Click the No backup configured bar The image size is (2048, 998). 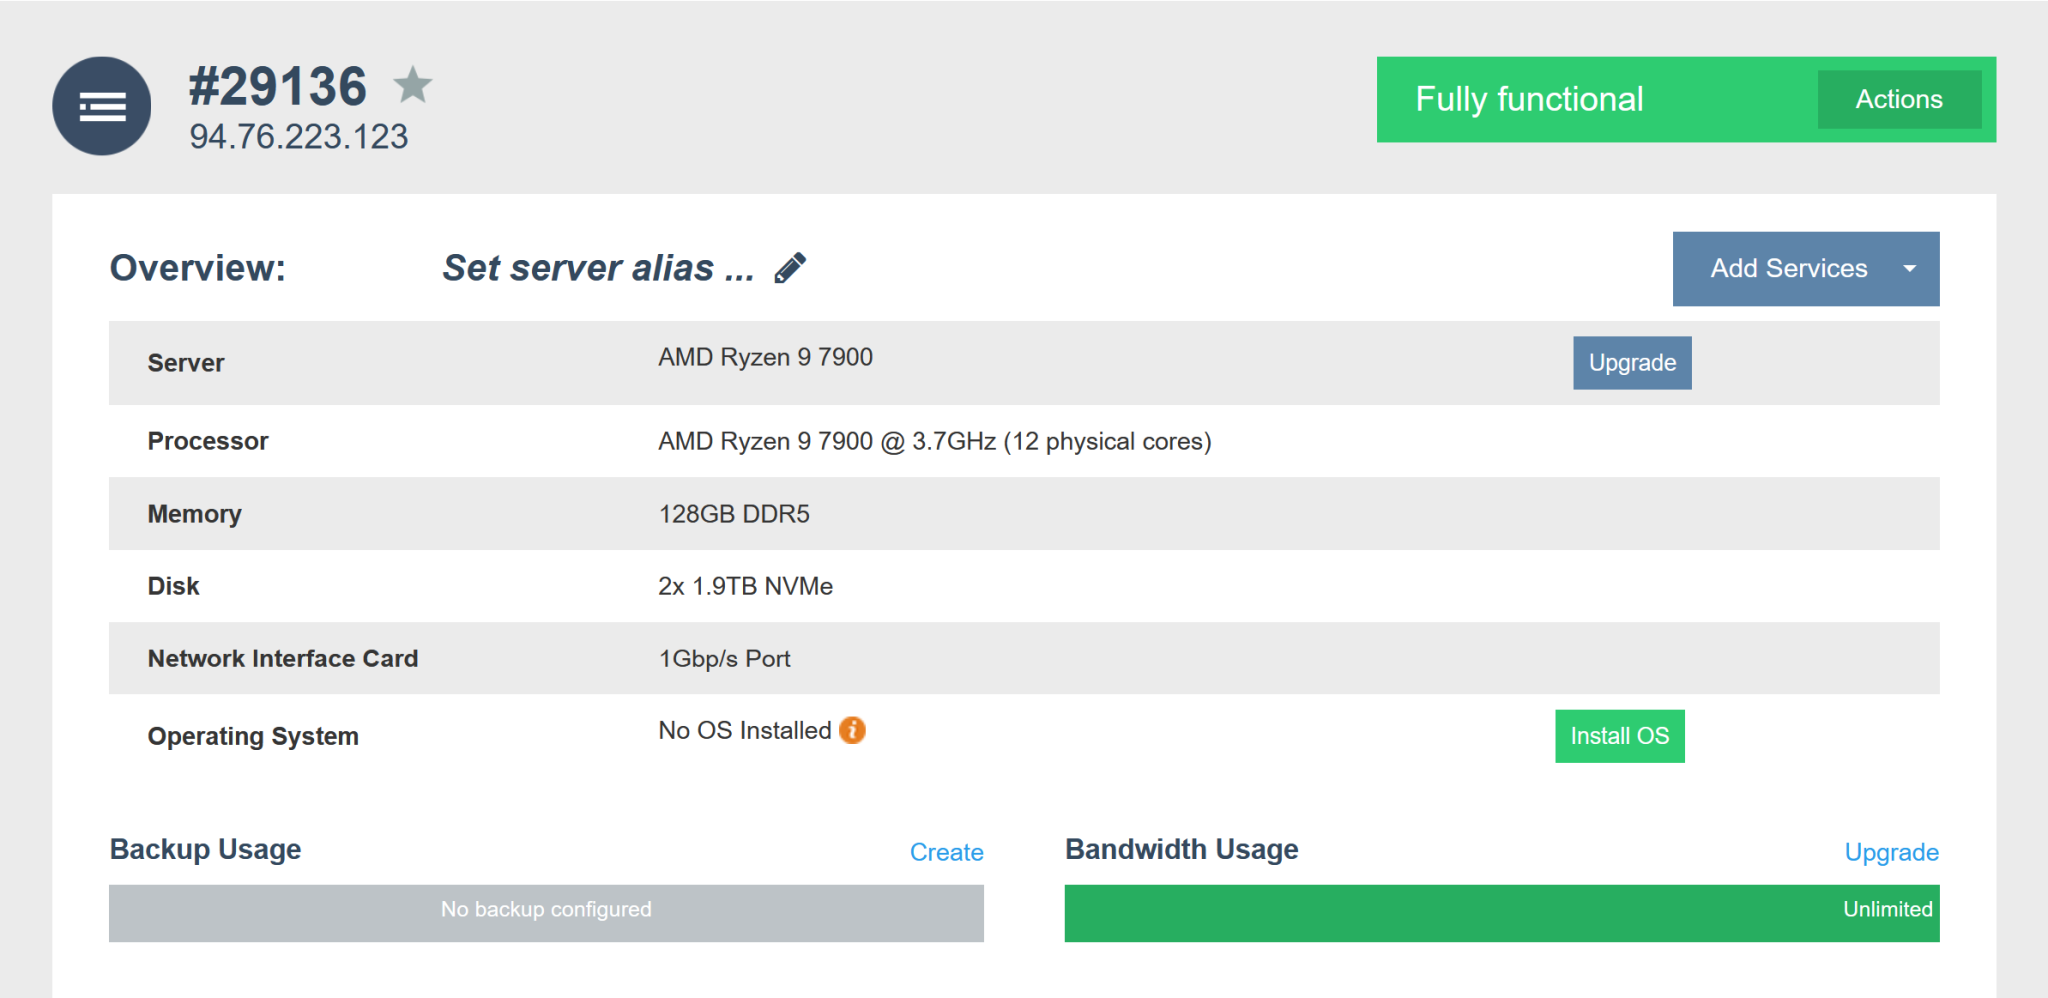tap(546, 910)
